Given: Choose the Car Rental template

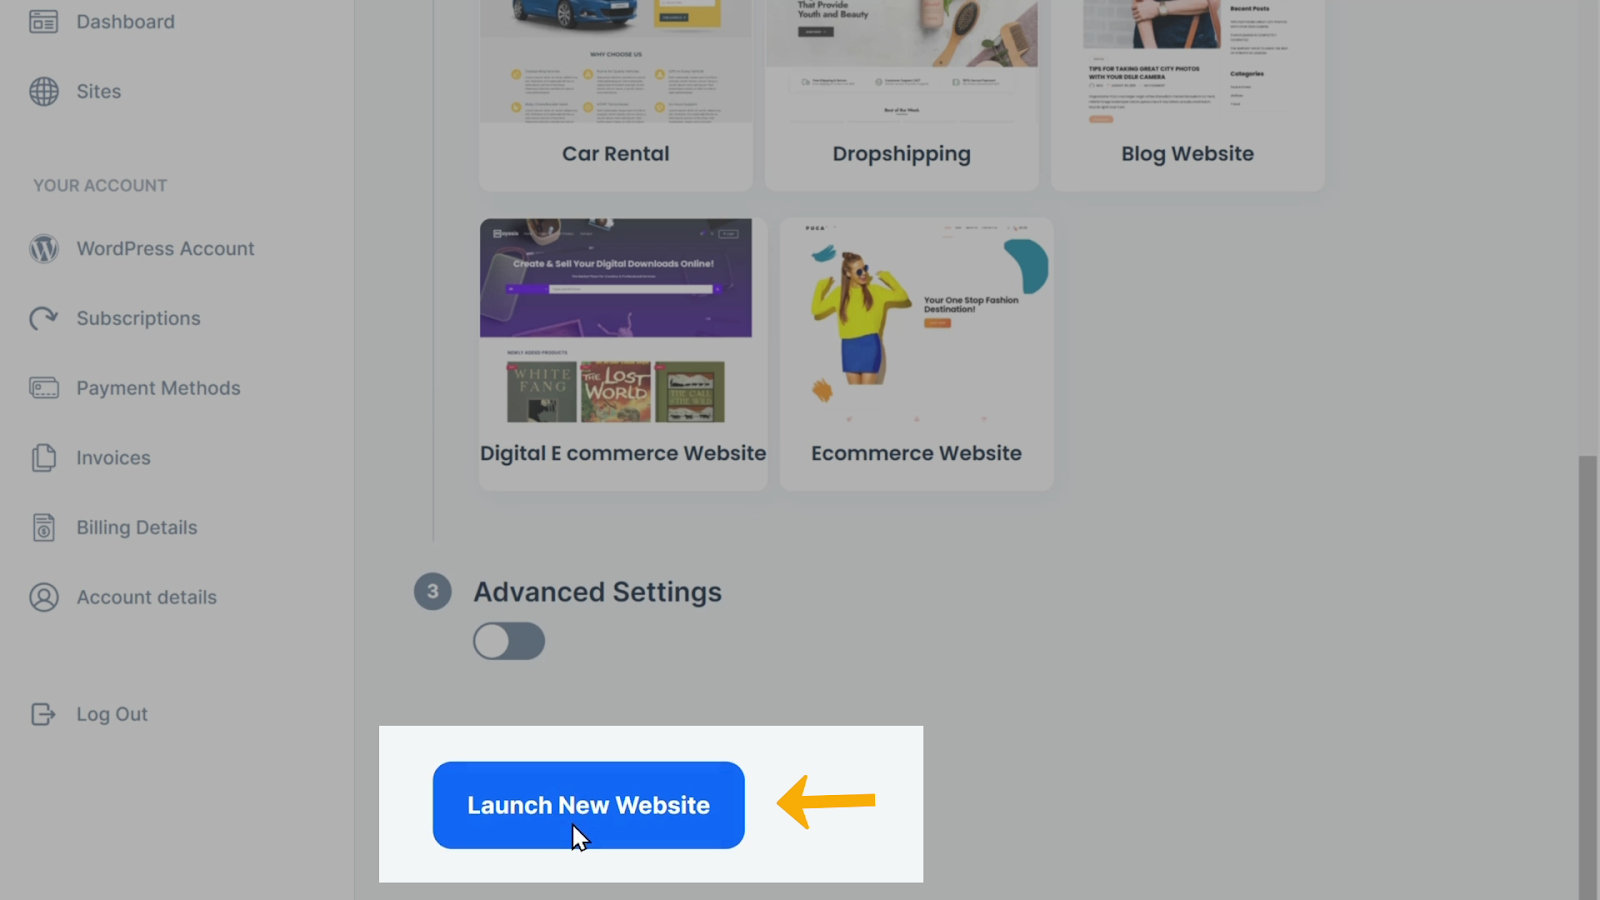Looking at the screenshot, I should pyautogui.click(x=615, y=95).
